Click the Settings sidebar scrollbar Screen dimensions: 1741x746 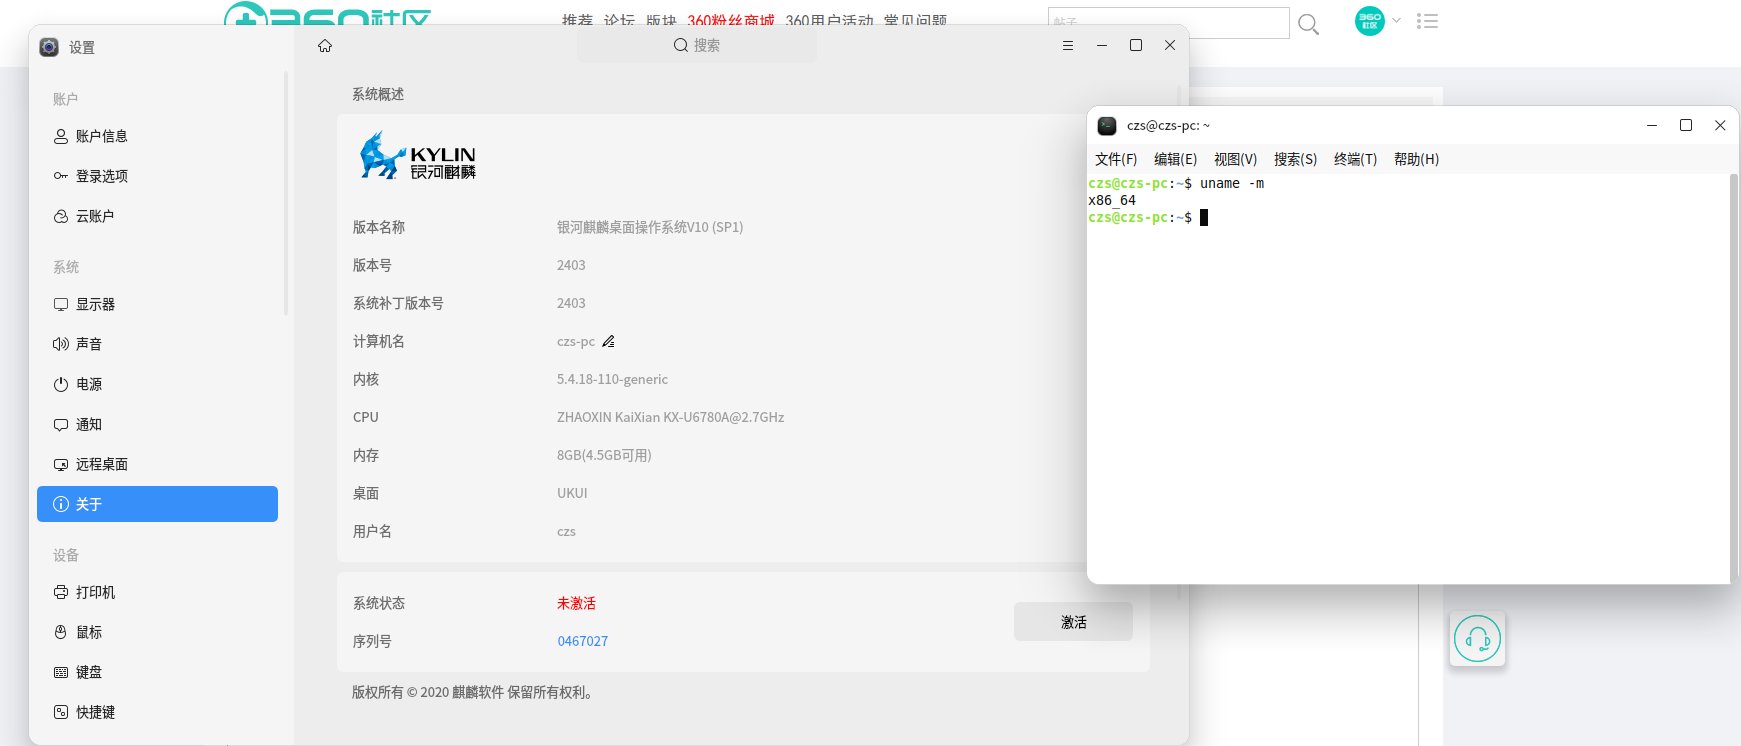286,195
